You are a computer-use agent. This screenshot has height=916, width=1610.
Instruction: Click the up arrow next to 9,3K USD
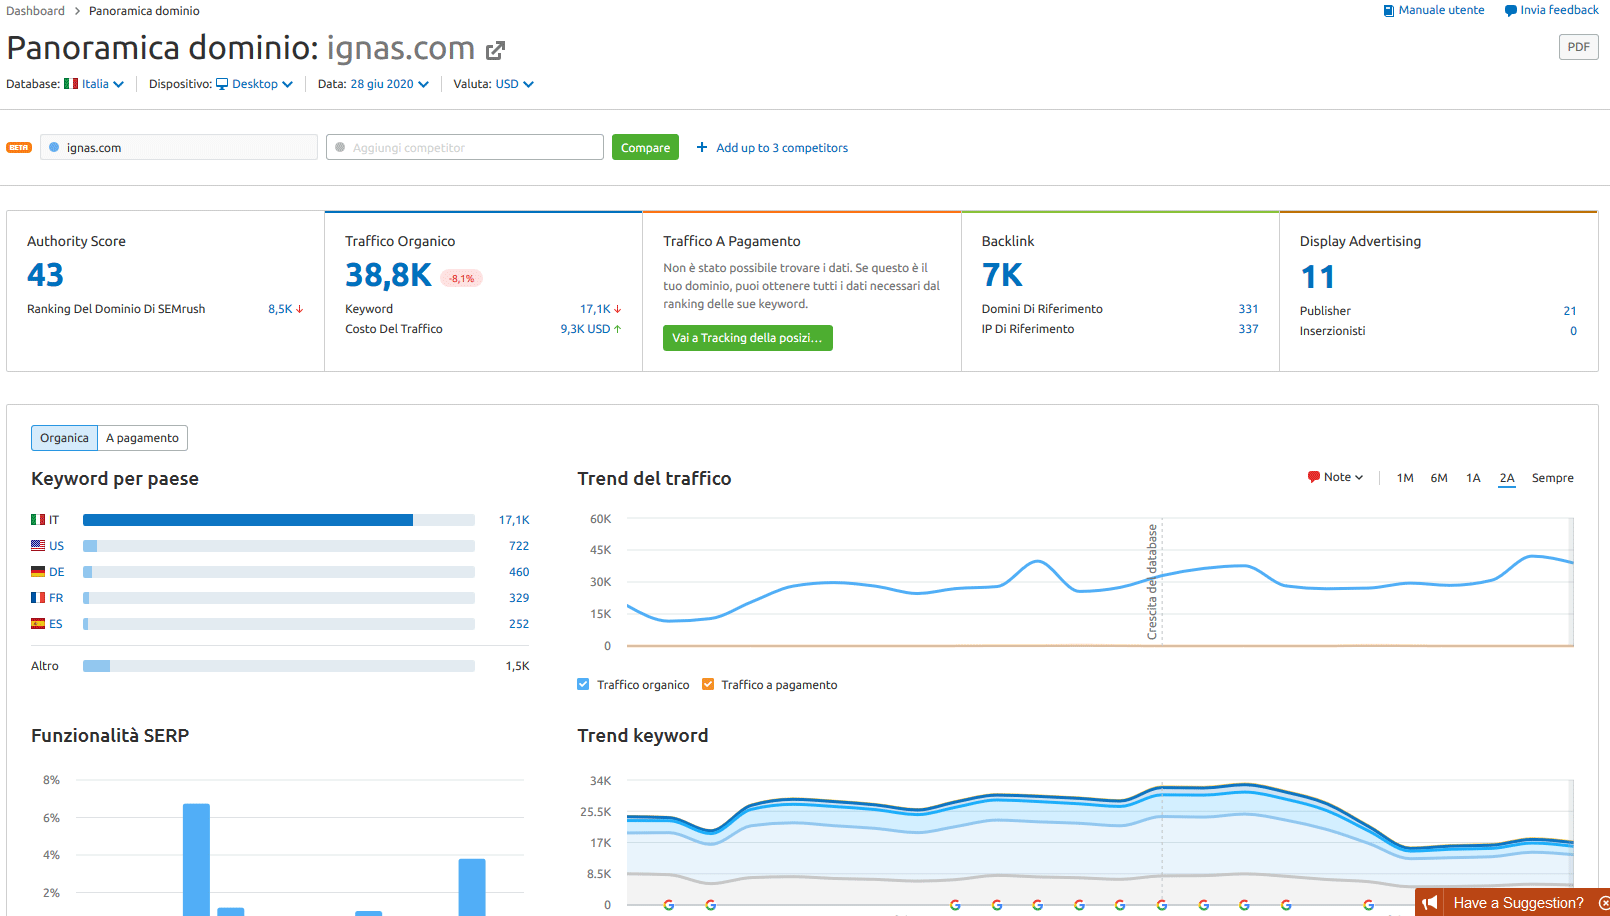[617, 329]
